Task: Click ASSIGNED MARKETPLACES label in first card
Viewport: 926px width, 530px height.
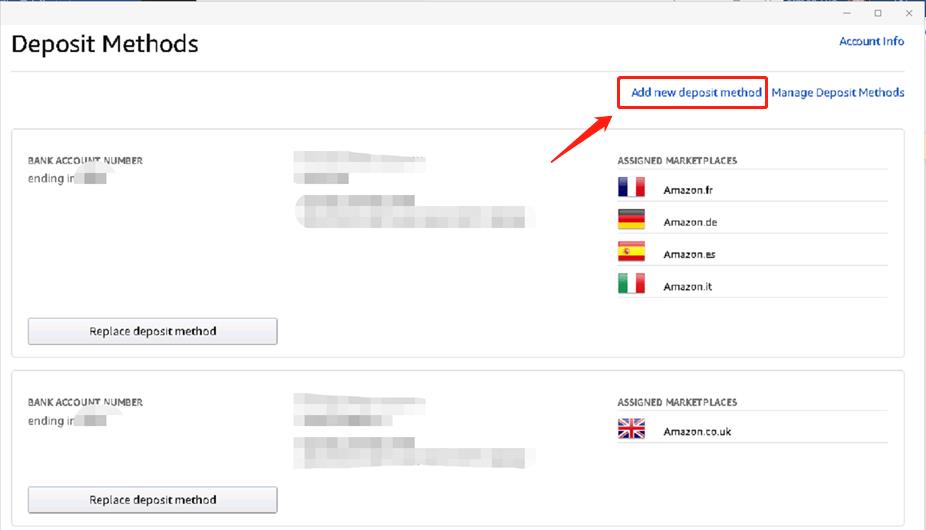Action: click(677, 161)
